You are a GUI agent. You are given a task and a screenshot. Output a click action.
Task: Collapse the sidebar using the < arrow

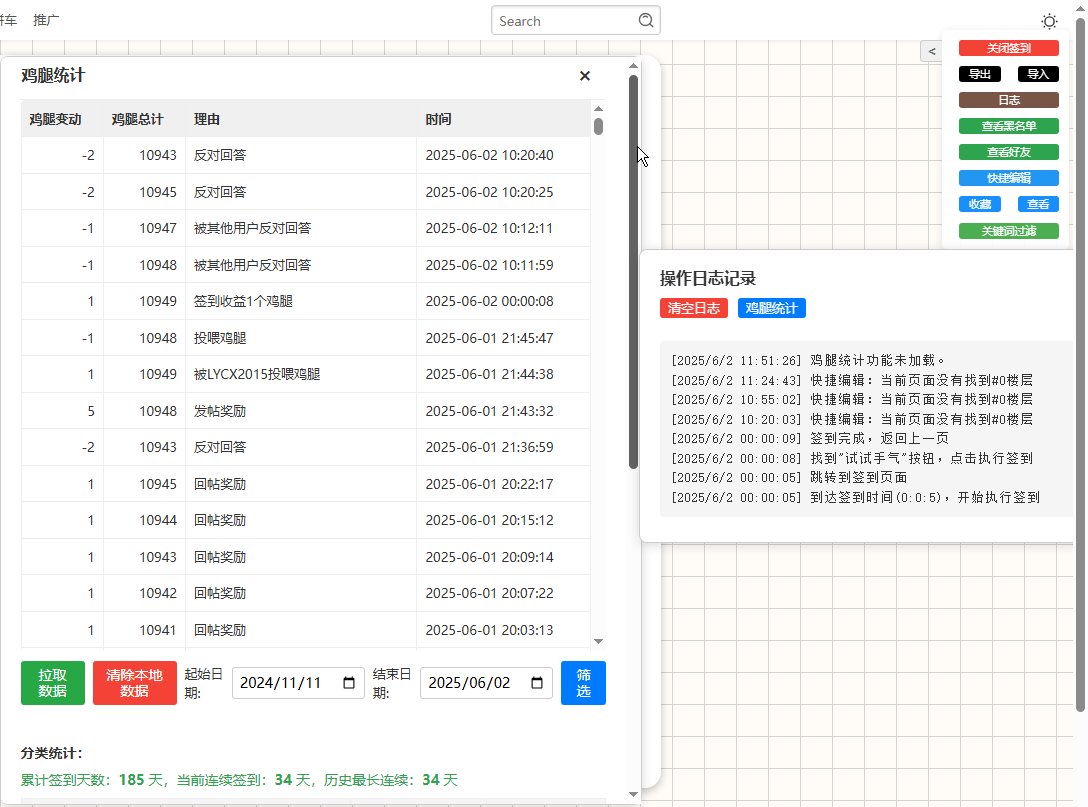coord(932,50)
